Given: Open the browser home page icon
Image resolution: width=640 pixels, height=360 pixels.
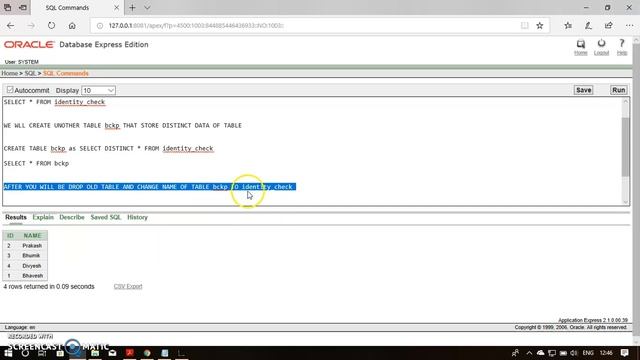Looking at the screenshot, I should (x=72, y=25).
